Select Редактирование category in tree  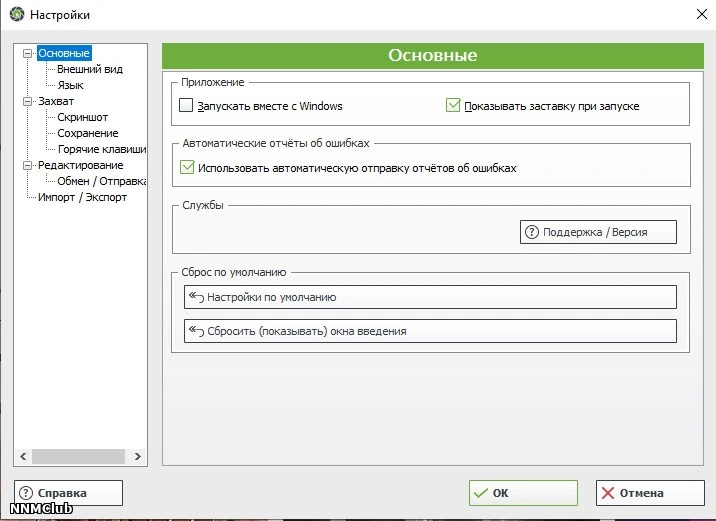[x=80, y=165]
